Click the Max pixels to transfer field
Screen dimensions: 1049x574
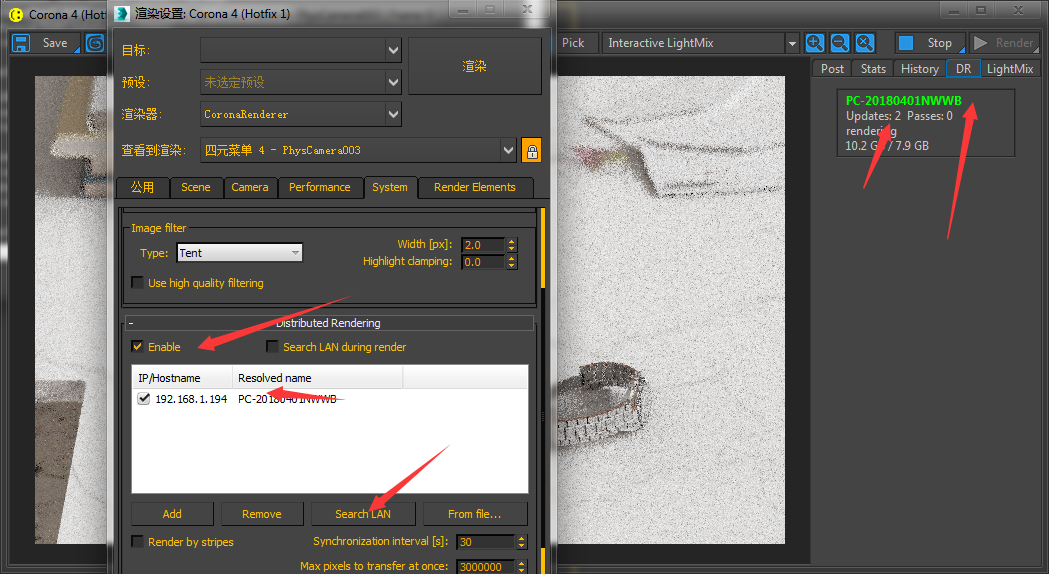(486, 567)
